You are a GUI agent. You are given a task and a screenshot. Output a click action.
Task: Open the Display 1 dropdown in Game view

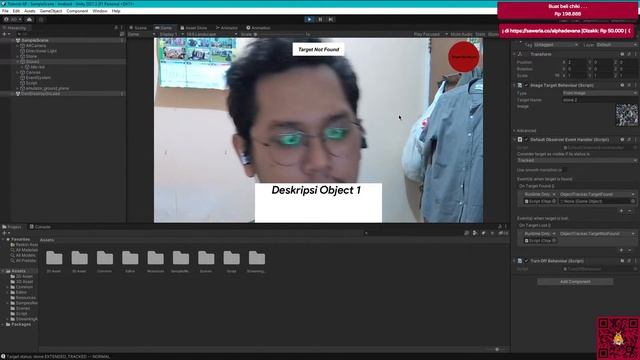click(171, 34)
